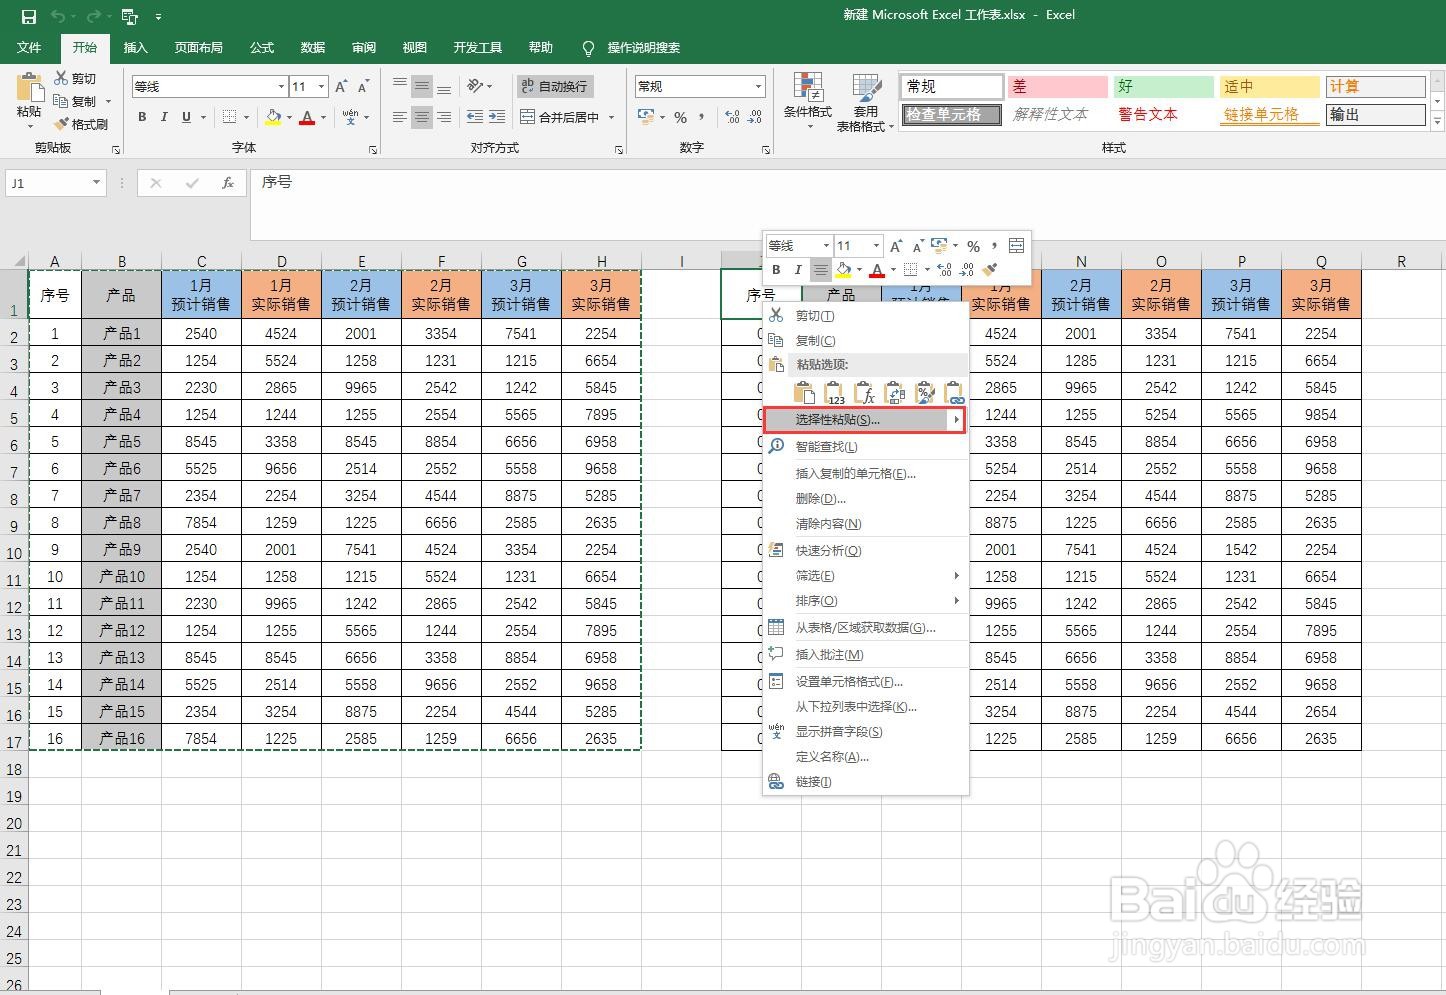Click paste option Formatting icon
The height and width of the screenshot is (995, 1446).
tap(925, 393)
